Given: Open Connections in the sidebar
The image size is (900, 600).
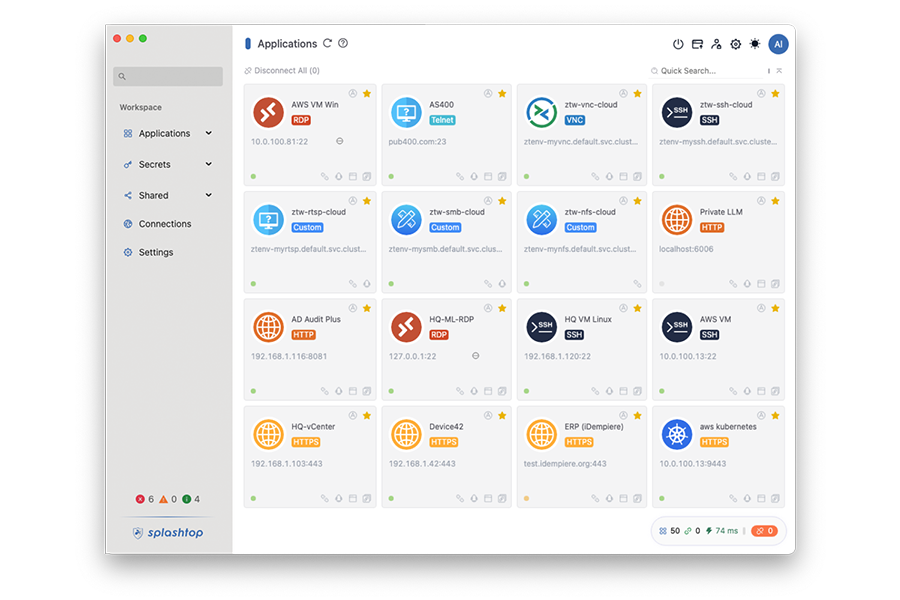Looking at the screenshot, I should [x=164, y=224].
